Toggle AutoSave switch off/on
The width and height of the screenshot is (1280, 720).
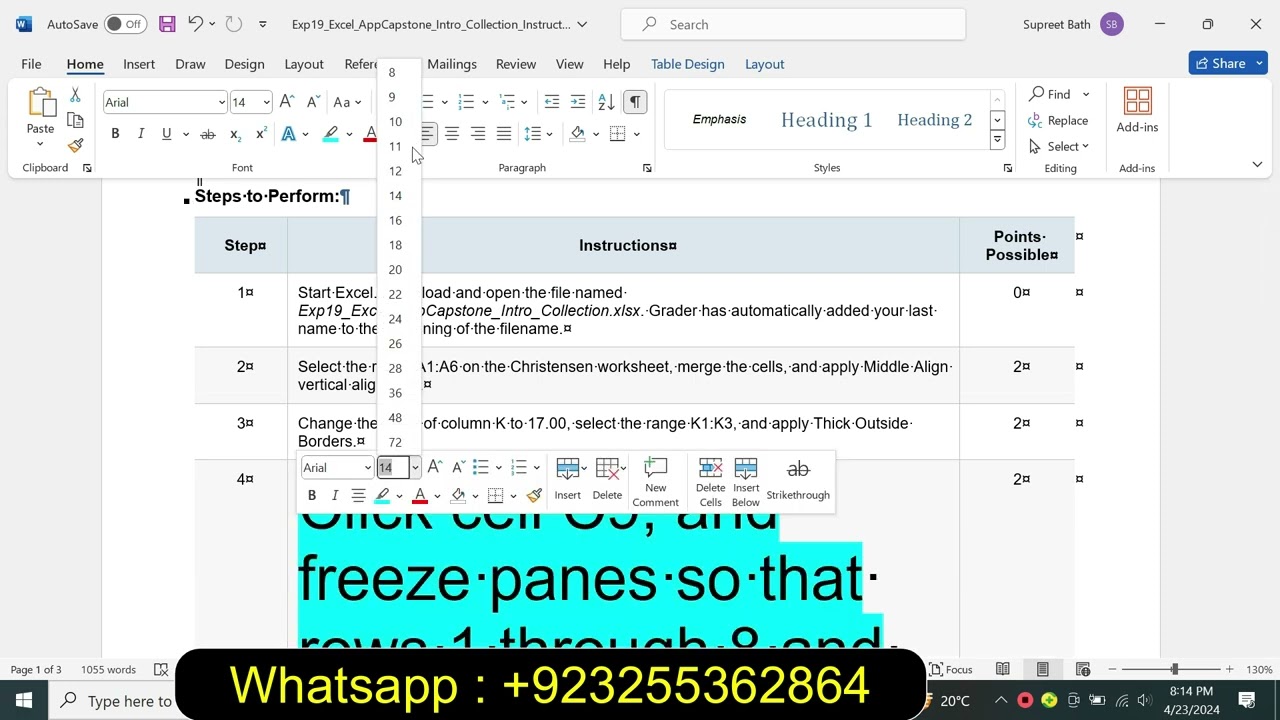pyautogui.click(x=125, y=24)
